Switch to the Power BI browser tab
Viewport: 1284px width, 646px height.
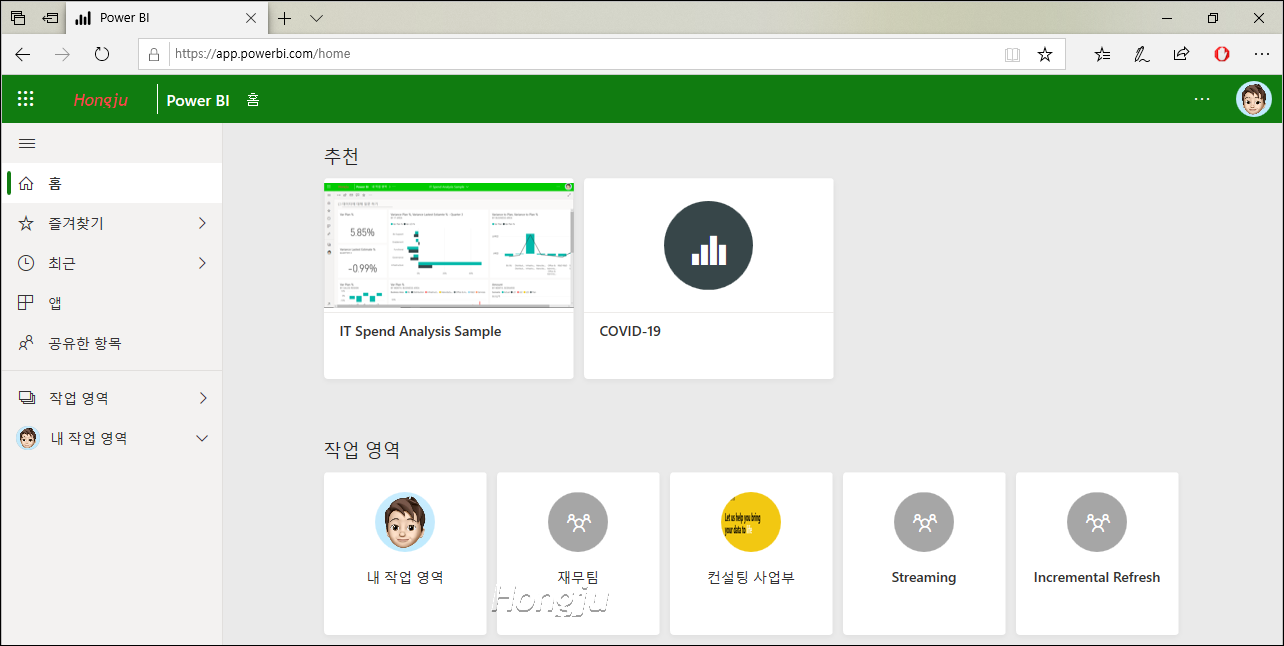pyautogui.click(x=166, y=18)
